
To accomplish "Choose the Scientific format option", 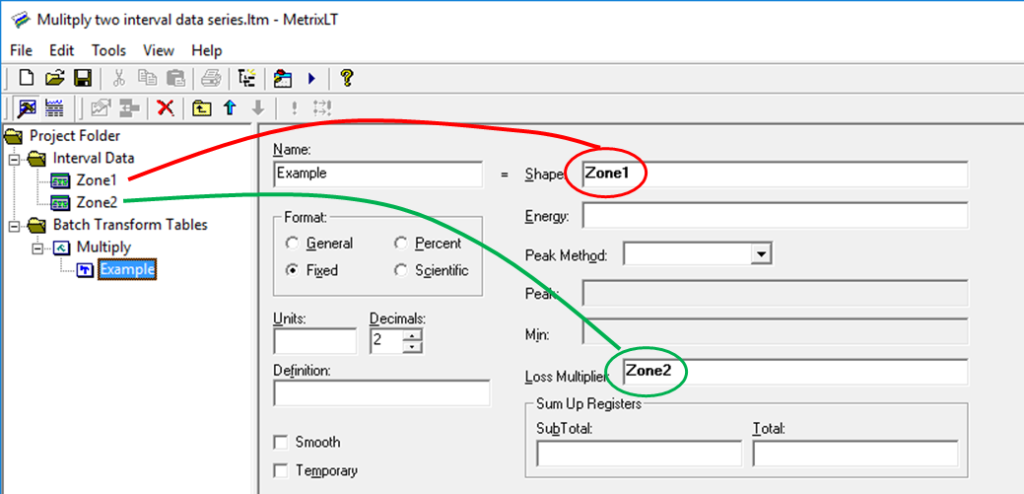I will tap(401, 270).
